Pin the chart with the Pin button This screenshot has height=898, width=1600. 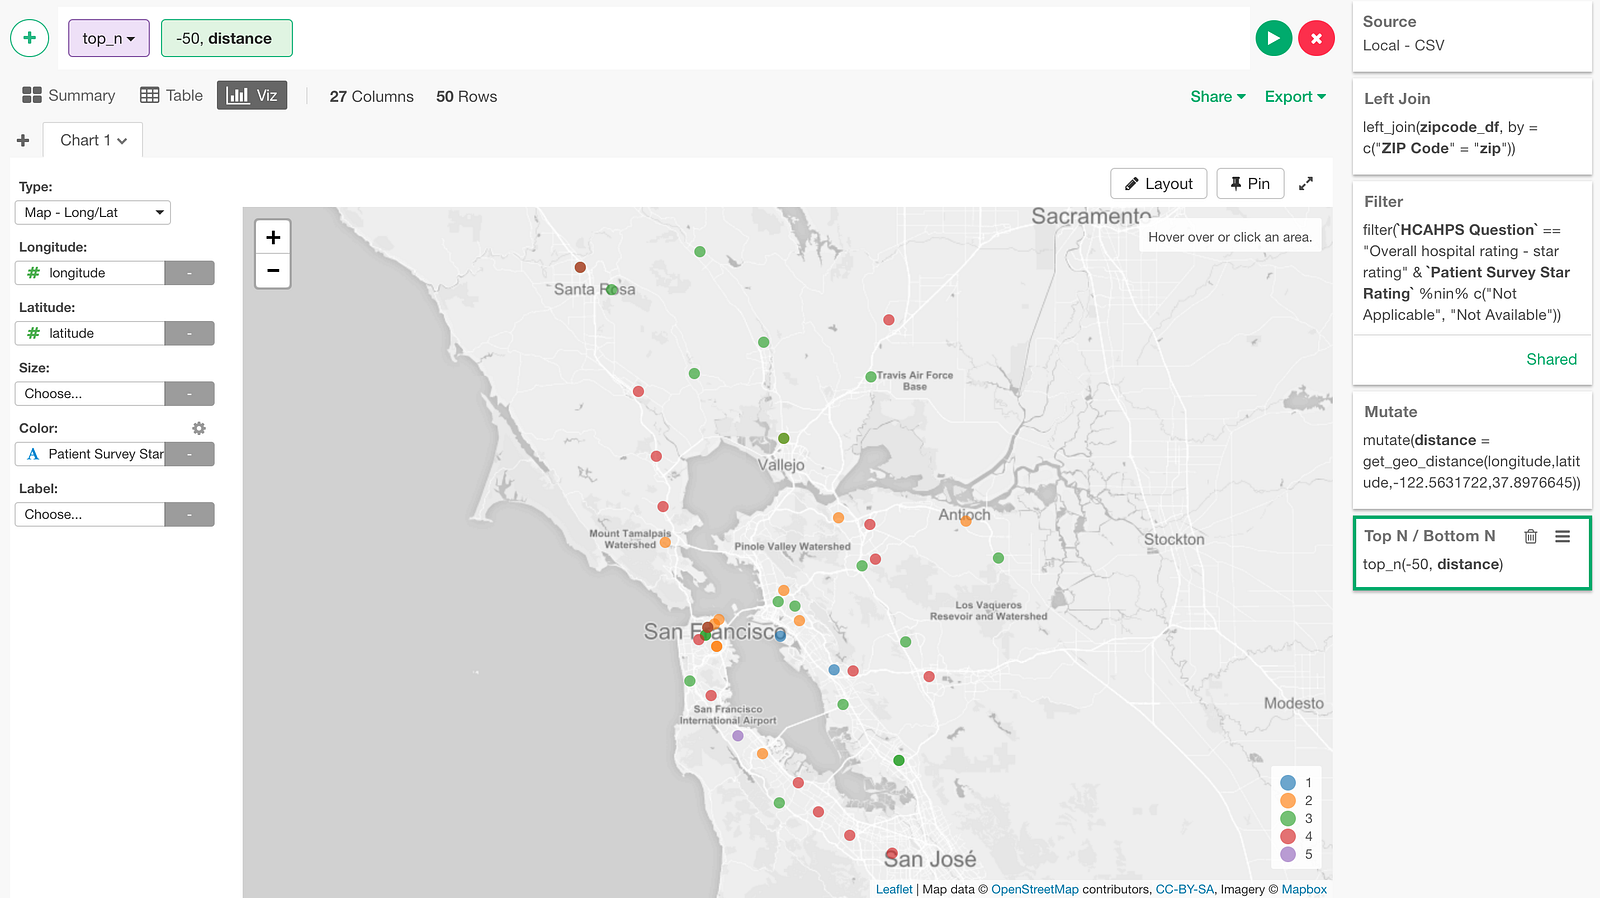point(1250,184)
